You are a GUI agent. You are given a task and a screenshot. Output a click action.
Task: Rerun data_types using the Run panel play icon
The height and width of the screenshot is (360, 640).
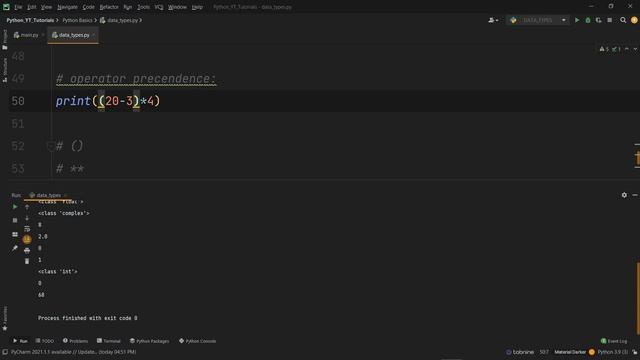(15, 207)
